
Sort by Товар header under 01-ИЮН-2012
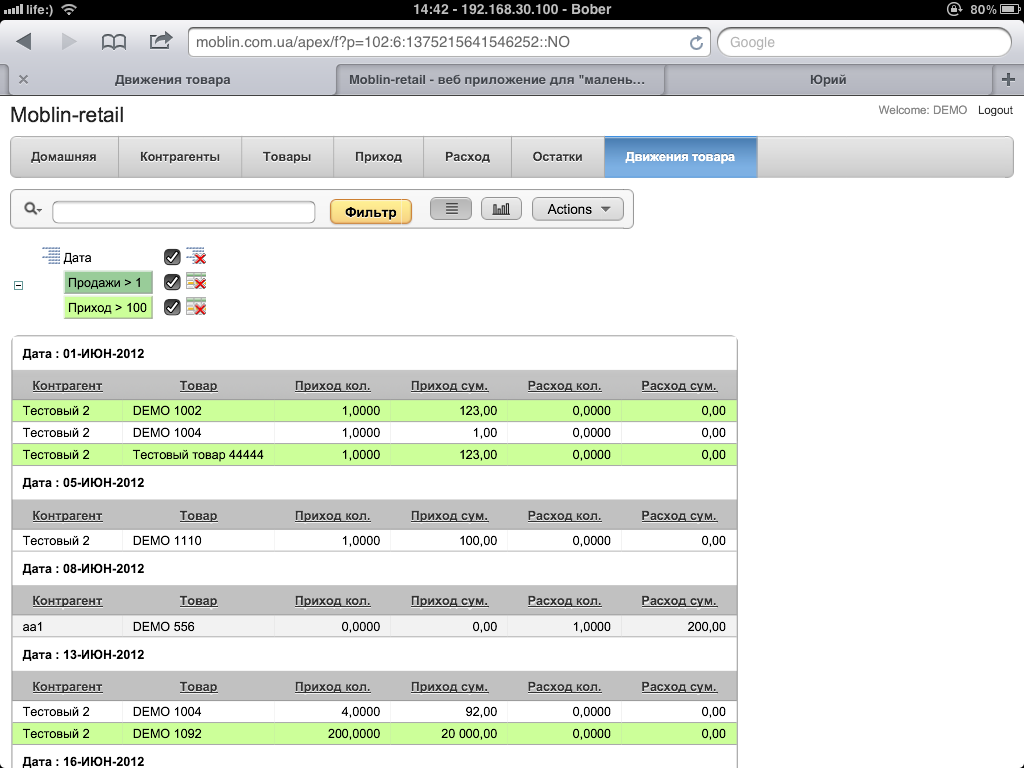[199, 385]
